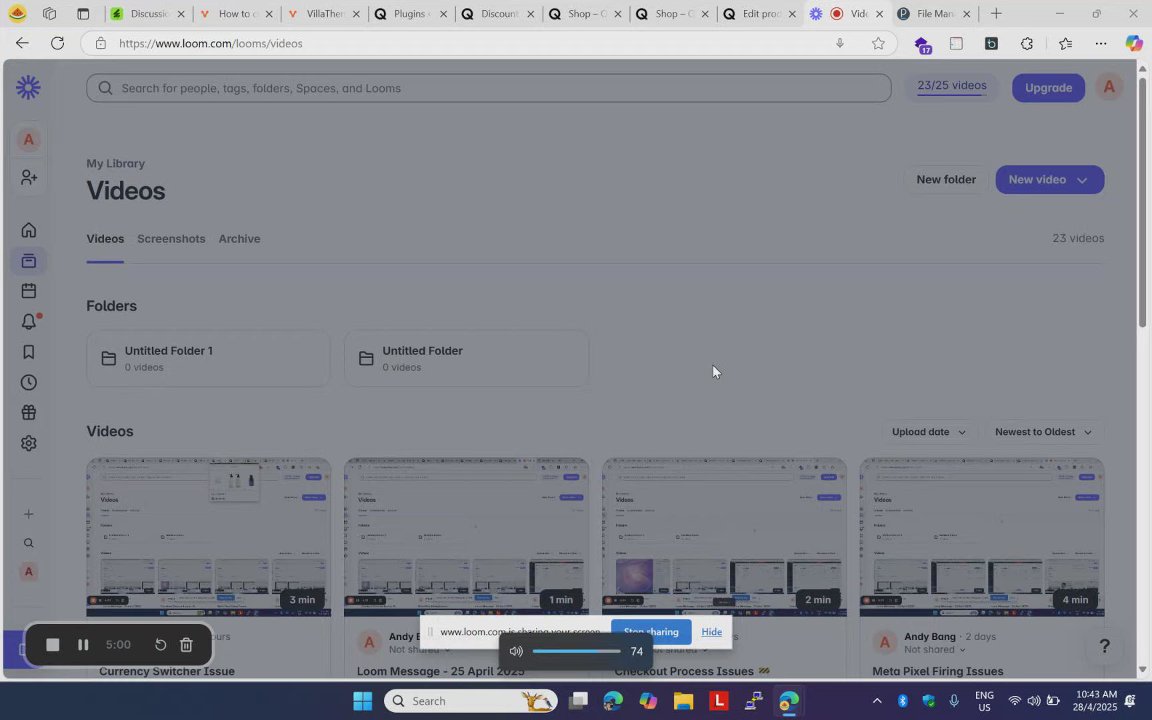Click the Upgrade button
Screen dimensions: 1152x720
coord(1048,88)
